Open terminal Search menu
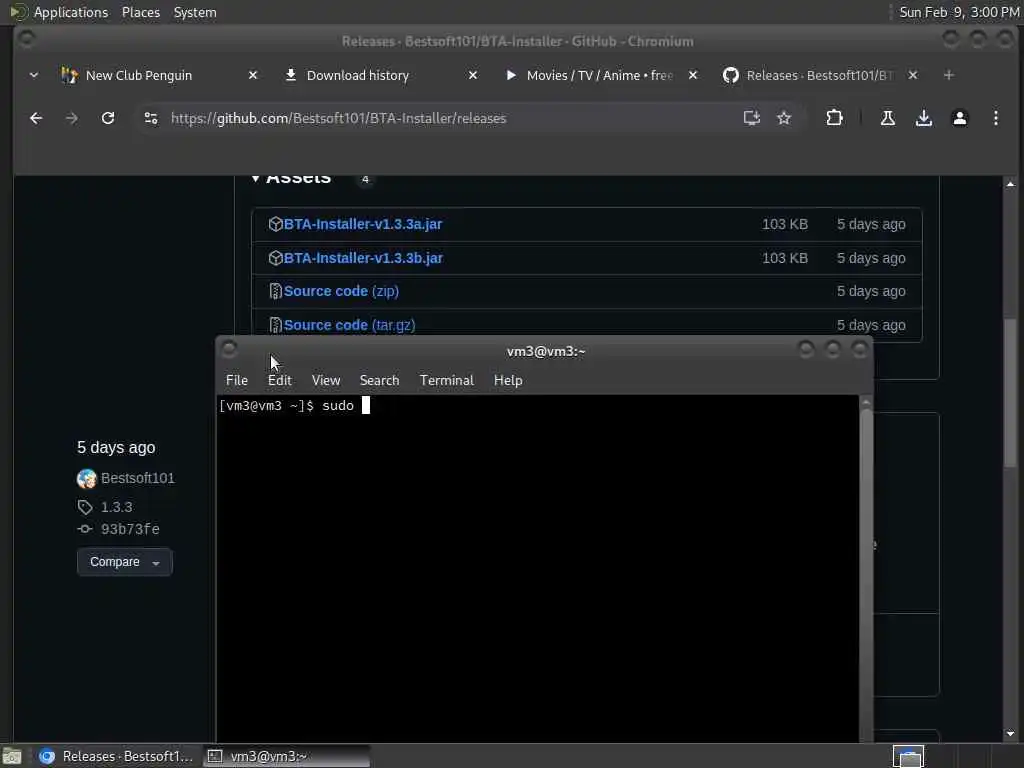The width and height of the screenshot is (1024, 768). point(379,380)
